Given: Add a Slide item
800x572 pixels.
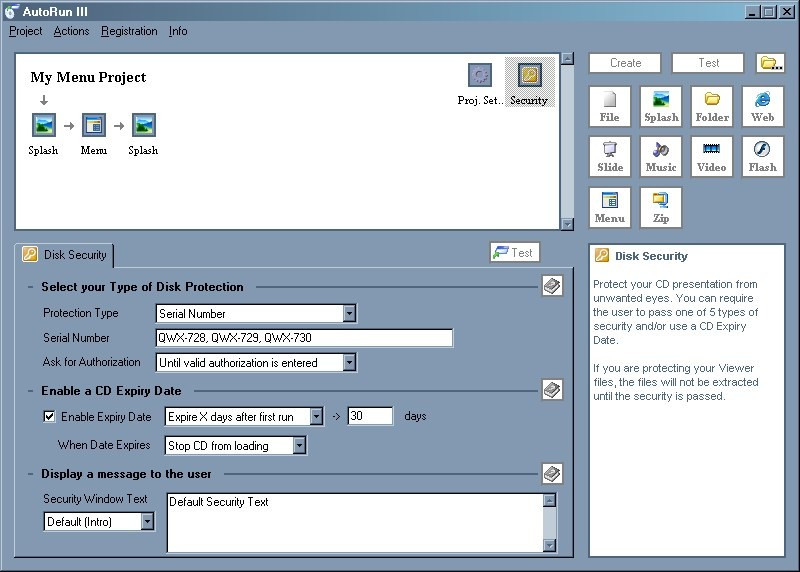Looking at the screenshot, I should point(610,157).
